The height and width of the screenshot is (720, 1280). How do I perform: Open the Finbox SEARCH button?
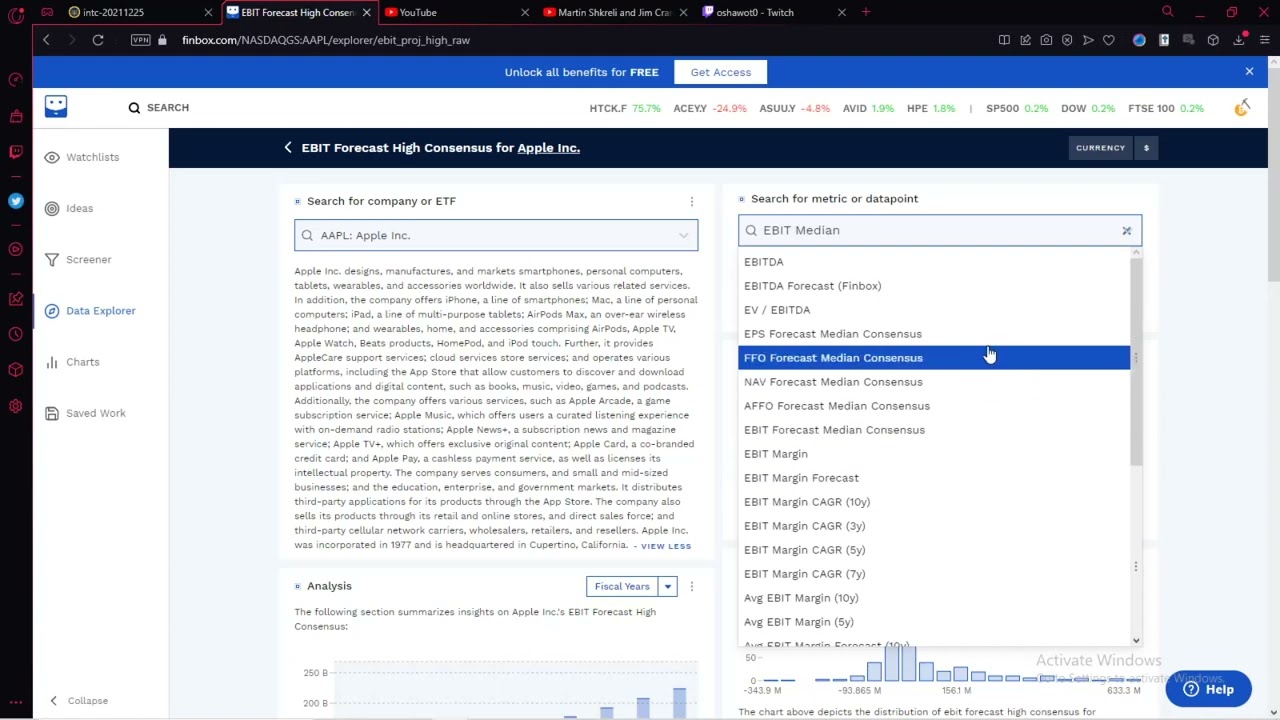158,107
